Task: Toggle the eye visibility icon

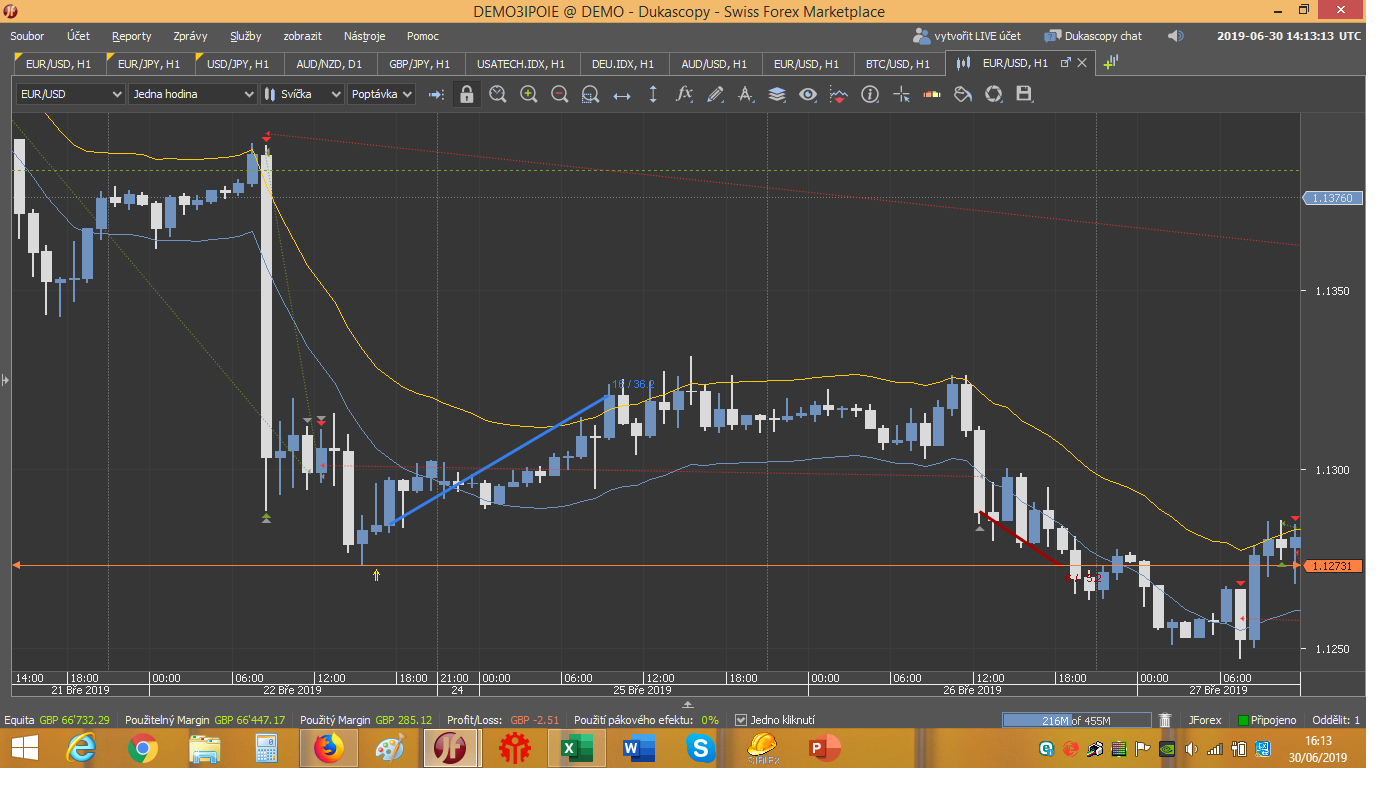Action: [808, 94]
